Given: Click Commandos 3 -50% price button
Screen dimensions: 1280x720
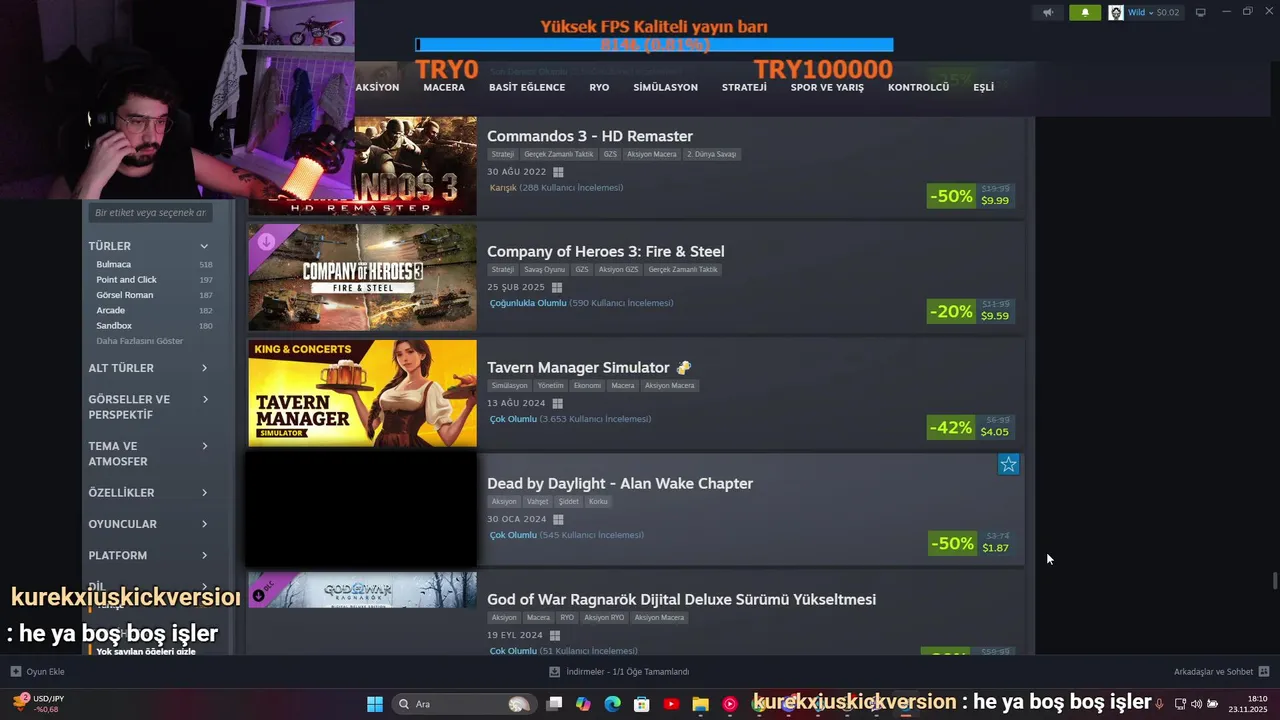Looking at the screenshot, I should pyautogui.click(x=970, y=196).
